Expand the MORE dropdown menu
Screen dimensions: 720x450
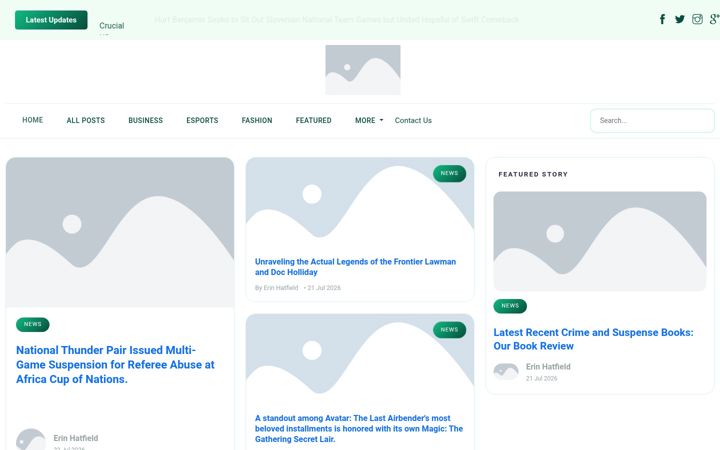coord(369,120)
